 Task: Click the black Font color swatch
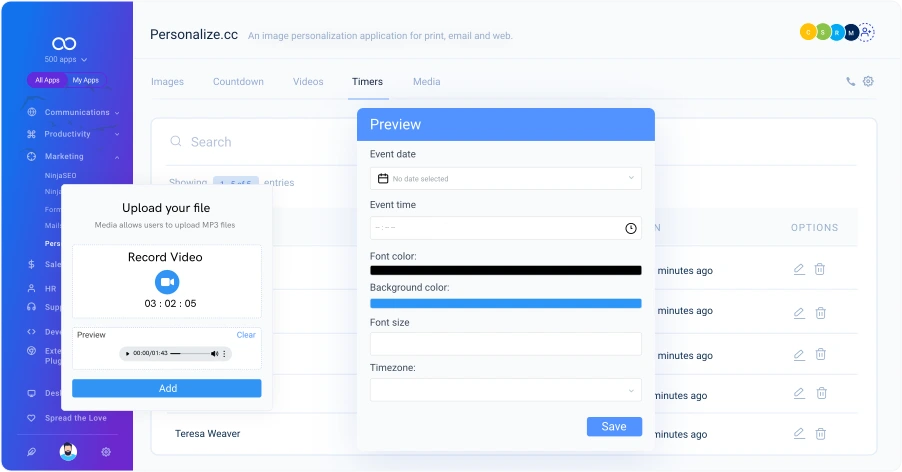505,270
